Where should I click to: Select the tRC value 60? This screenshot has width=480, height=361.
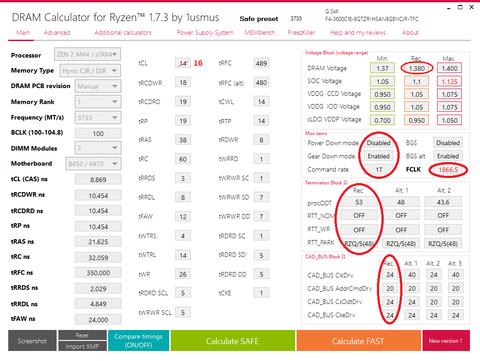(x=183, y=159)
